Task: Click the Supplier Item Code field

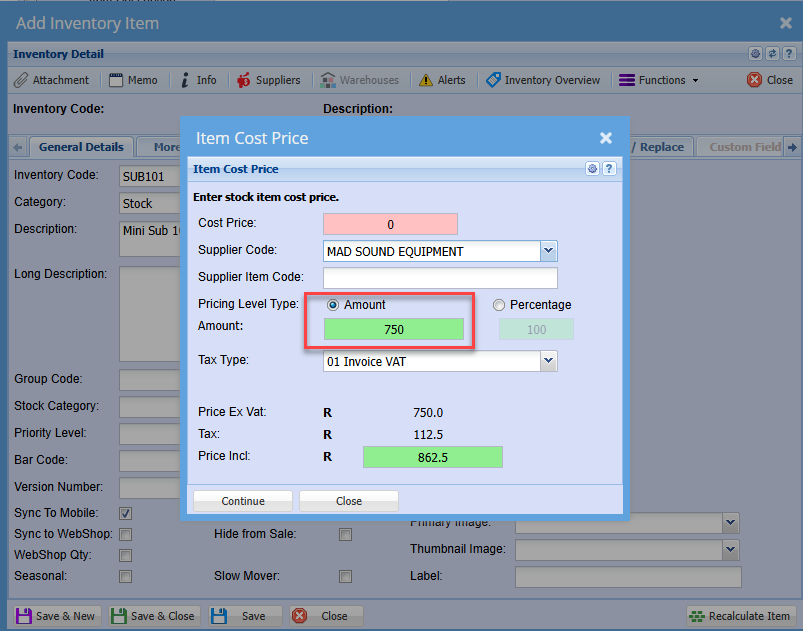Action: (440, 278)
